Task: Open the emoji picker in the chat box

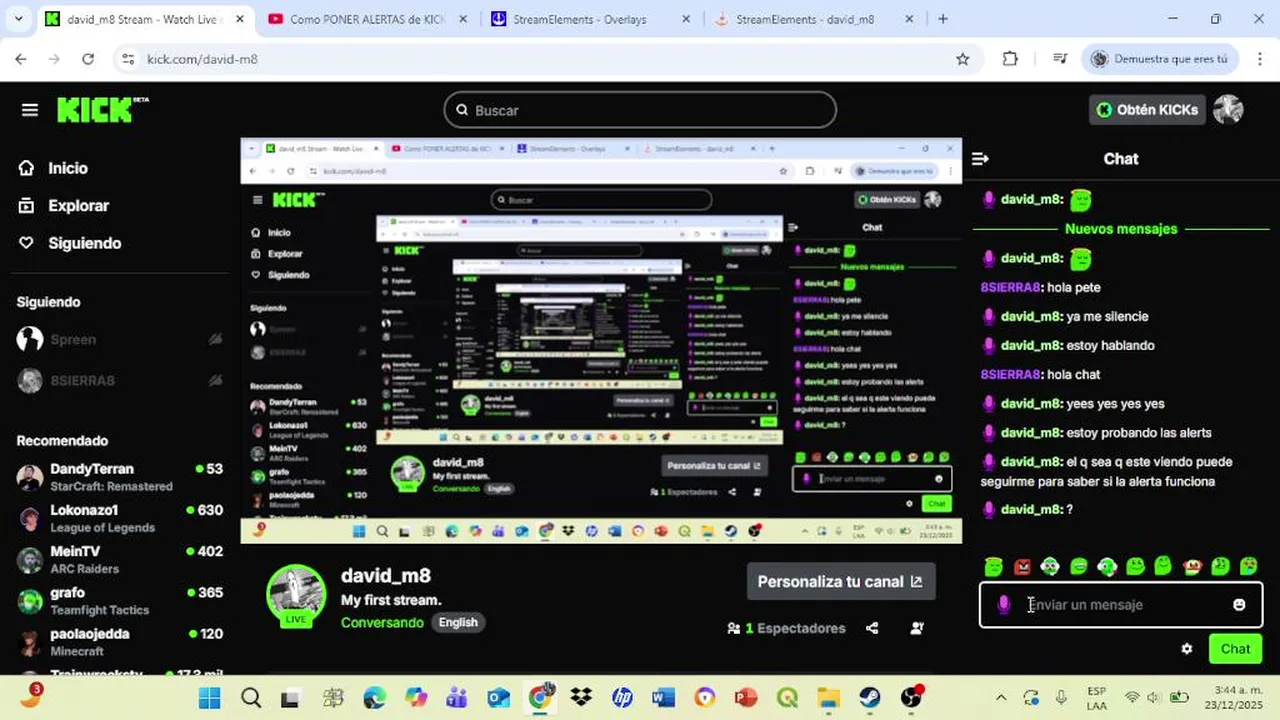Action: pos(1239,605)
